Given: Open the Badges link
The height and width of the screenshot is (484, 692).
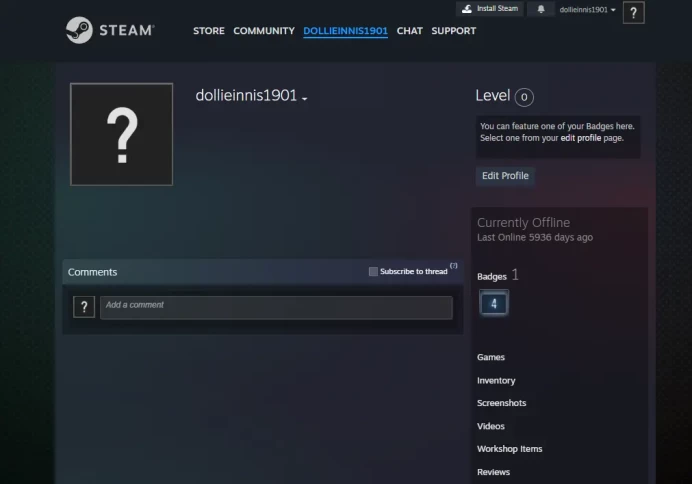Looking at the screenshot, I should click(492, 277).
